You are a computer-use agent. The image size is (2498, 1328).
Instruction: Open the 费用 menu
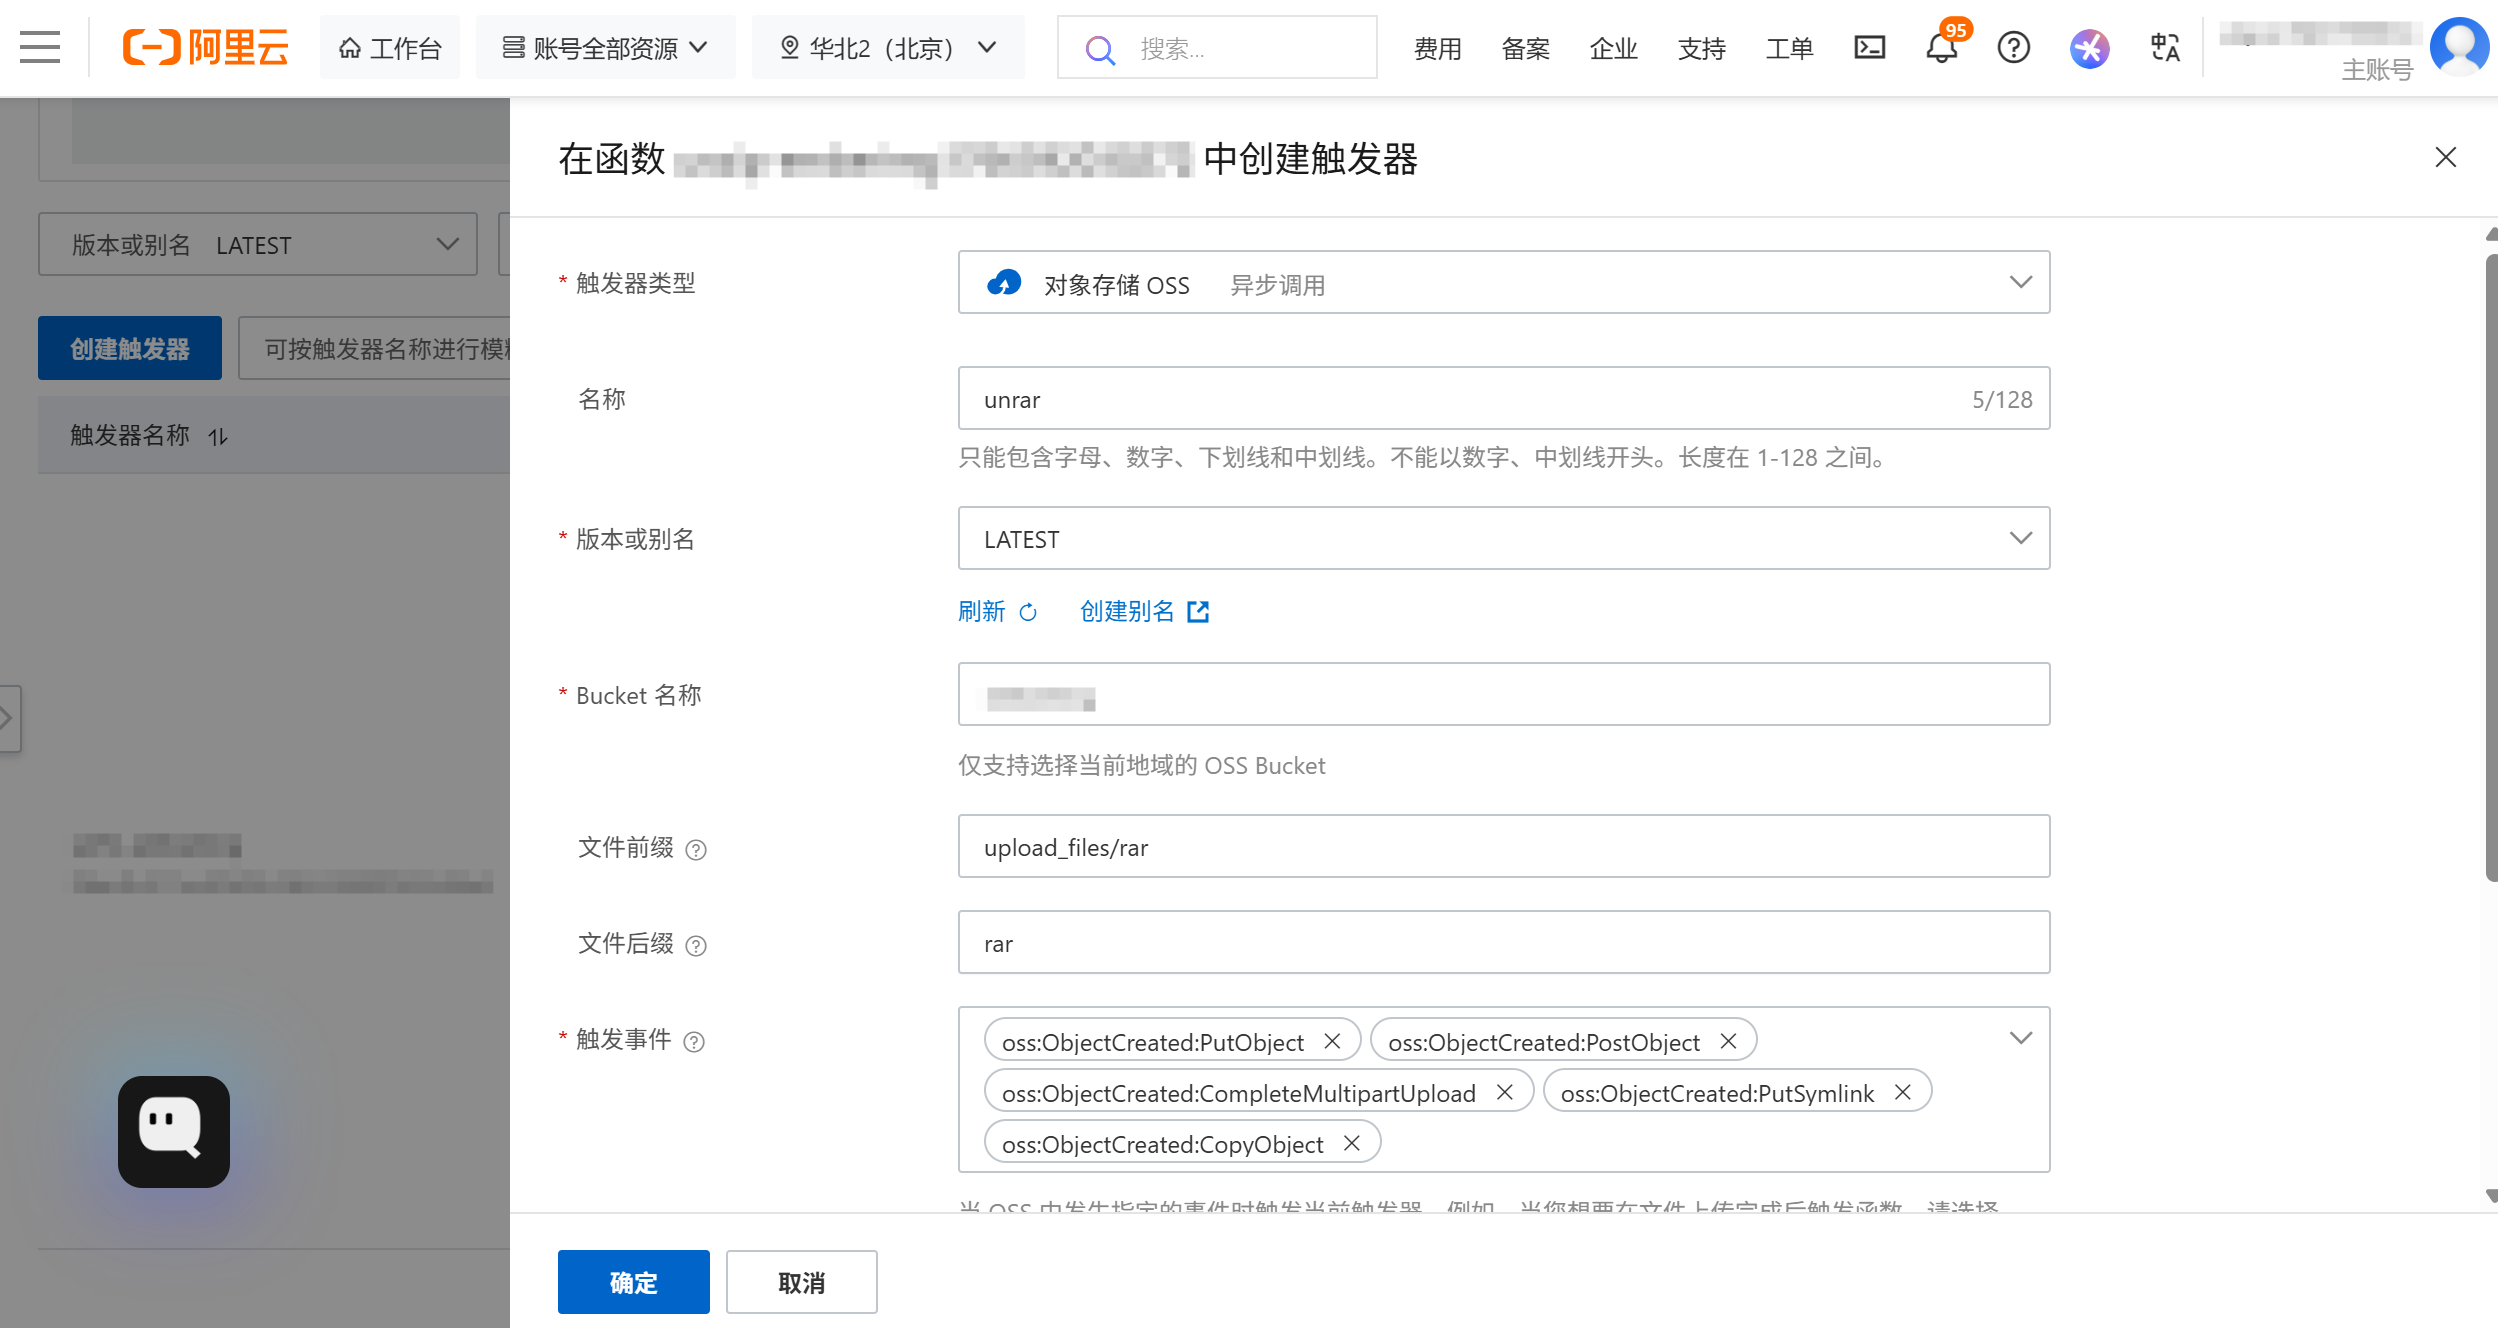coord(1437,47)
